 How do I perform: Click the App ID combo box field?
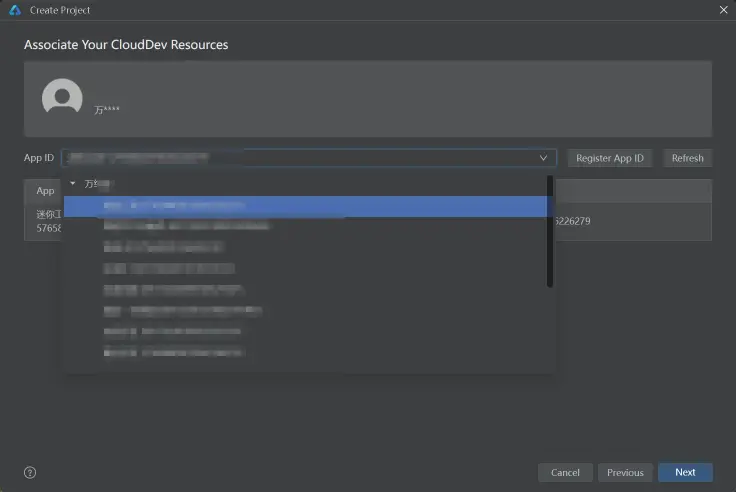pyautogui.click(x=300, y=158)
